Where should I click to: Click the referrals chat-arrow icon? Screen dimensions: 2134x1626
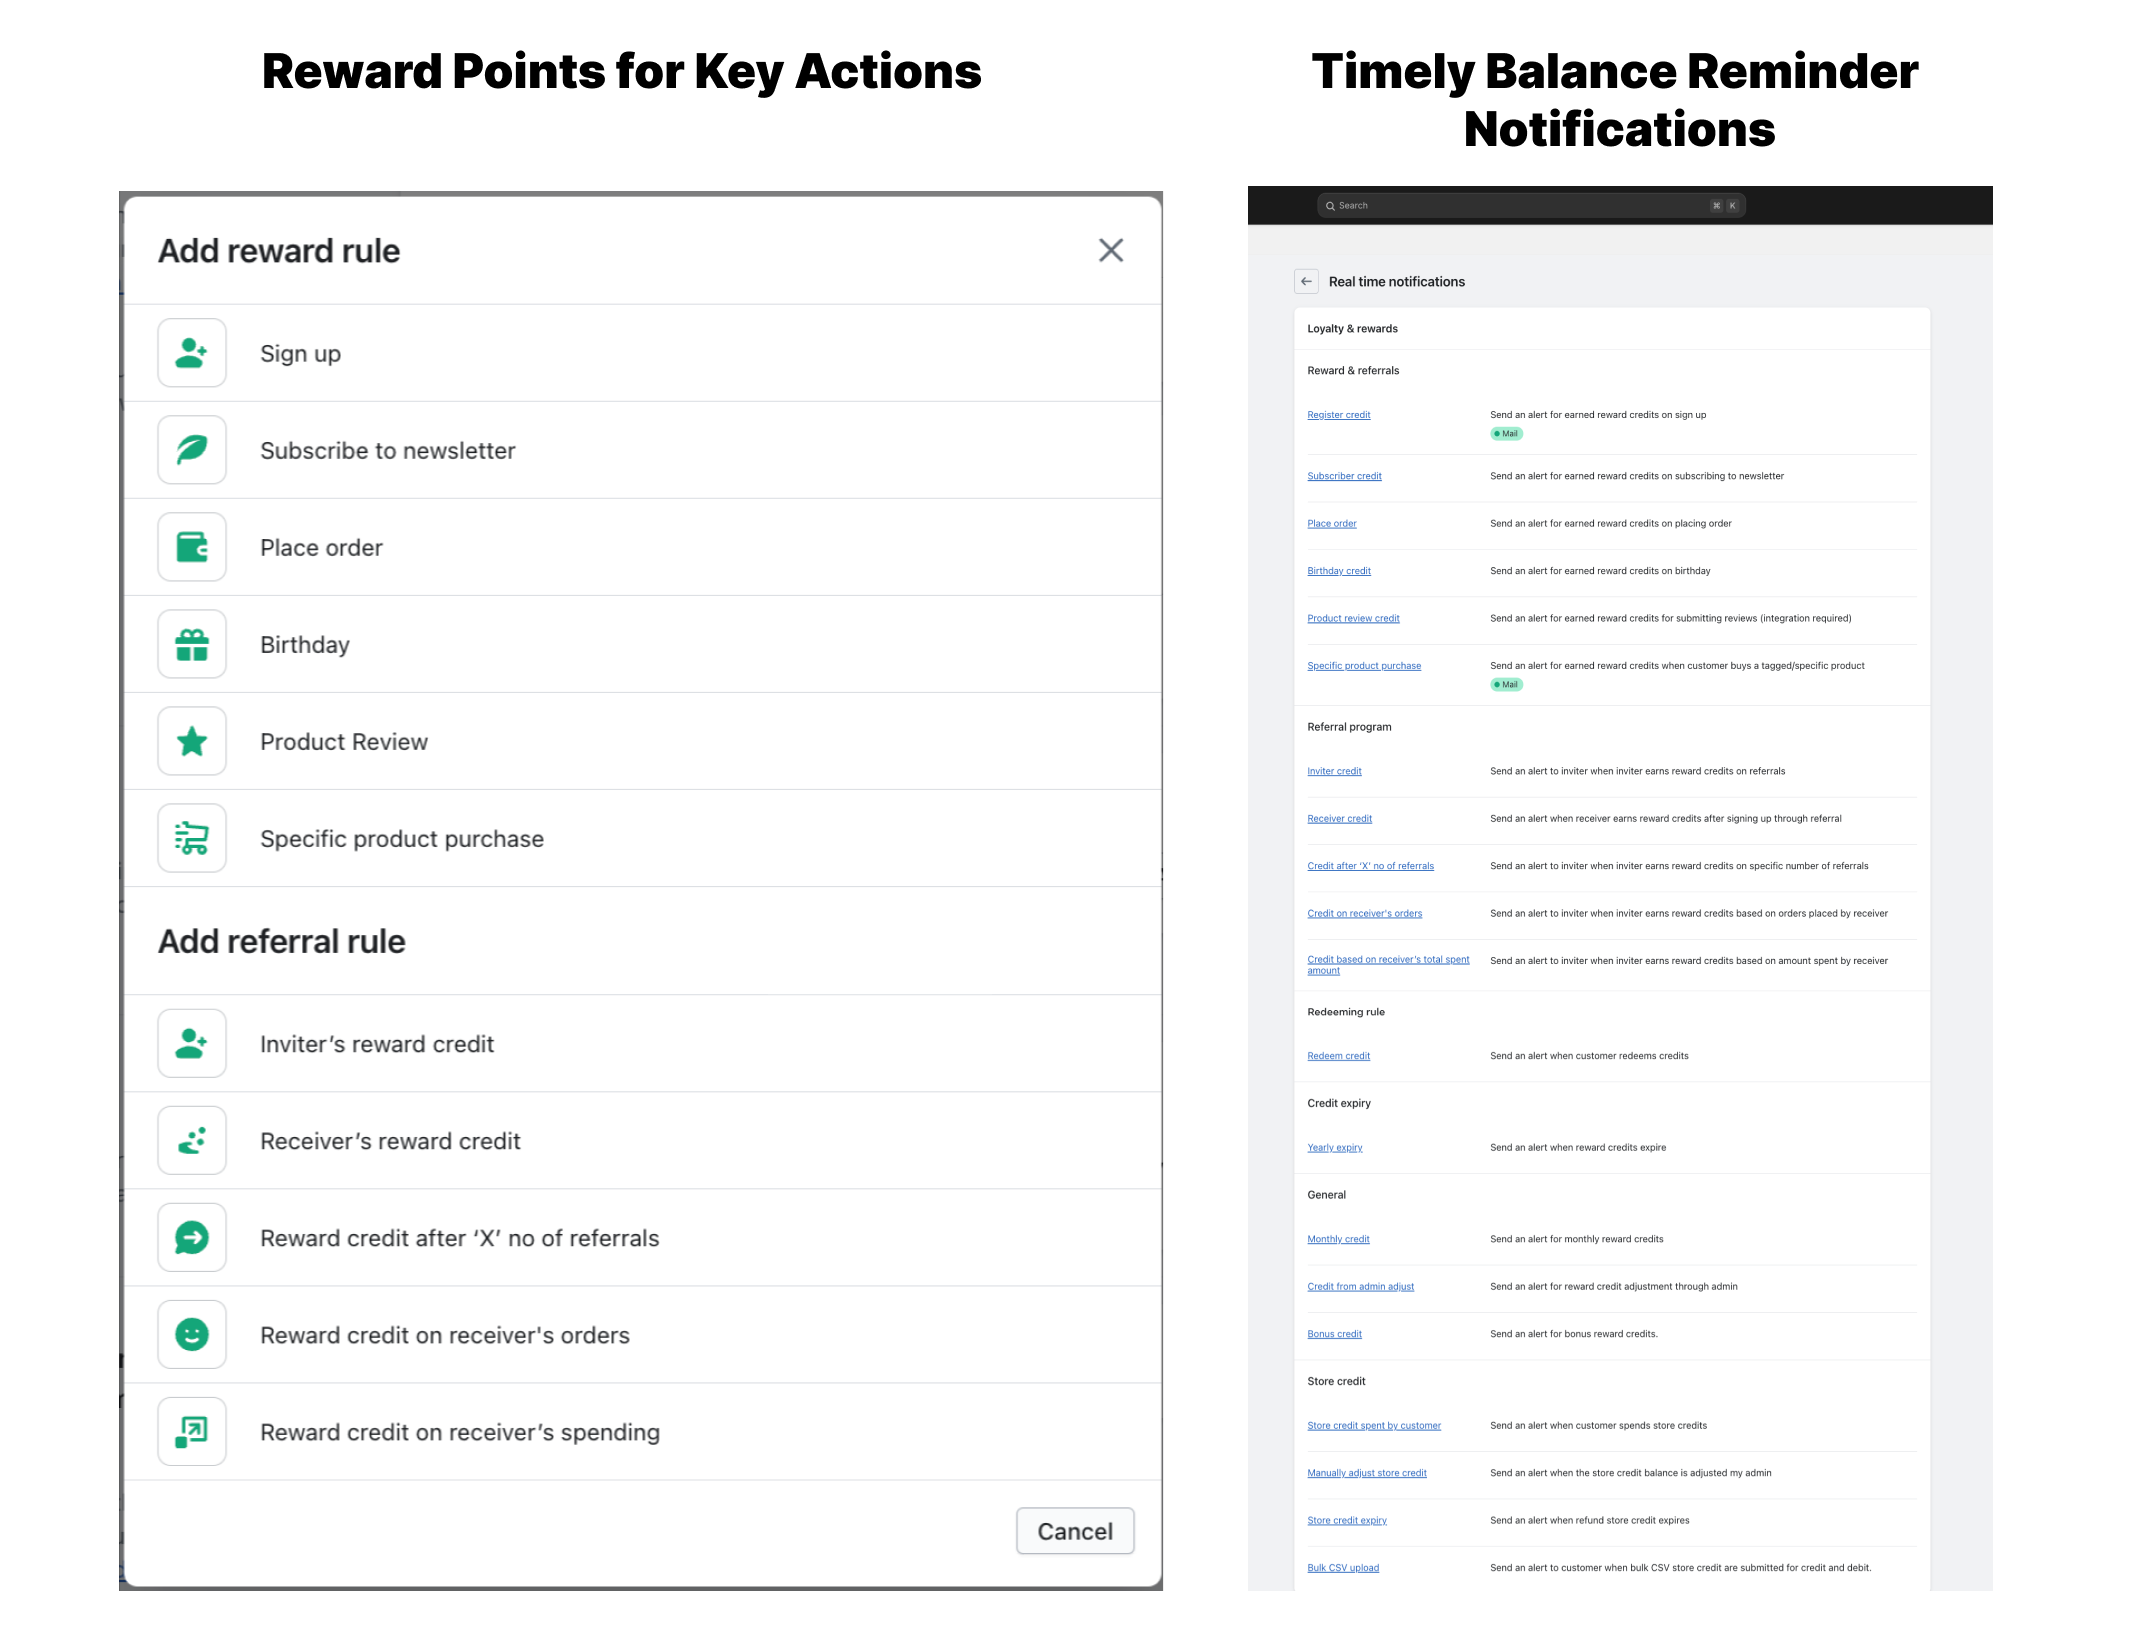click(x=192, y=1237)
